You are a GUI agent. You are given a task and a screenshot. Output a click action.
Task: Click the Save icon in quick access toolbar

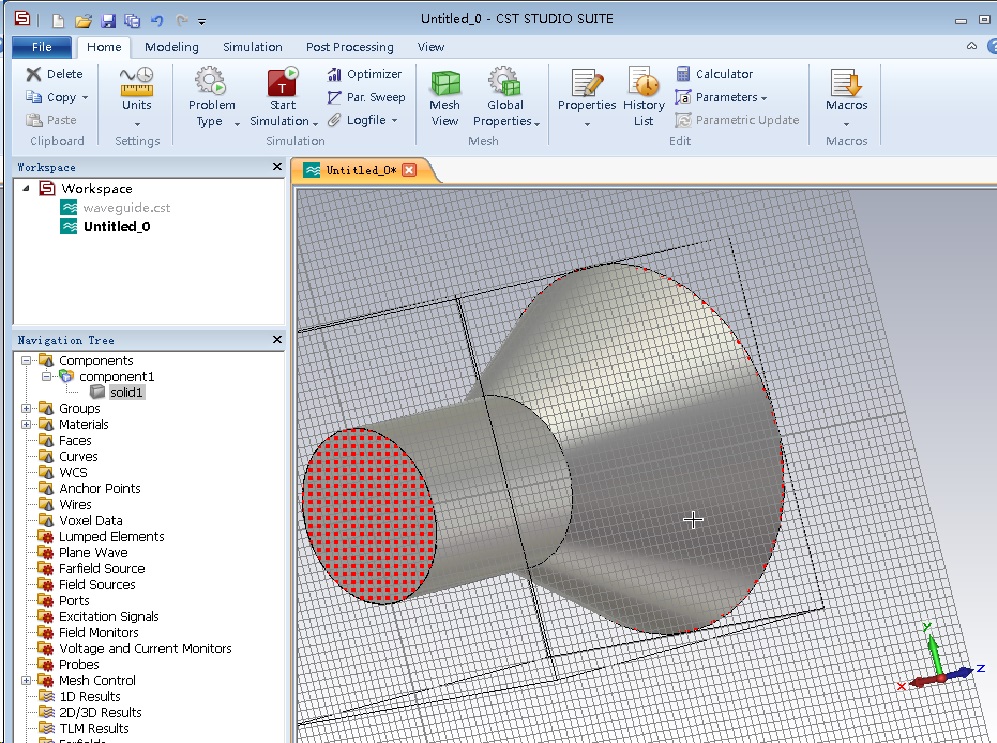click(x=108, y=21)
